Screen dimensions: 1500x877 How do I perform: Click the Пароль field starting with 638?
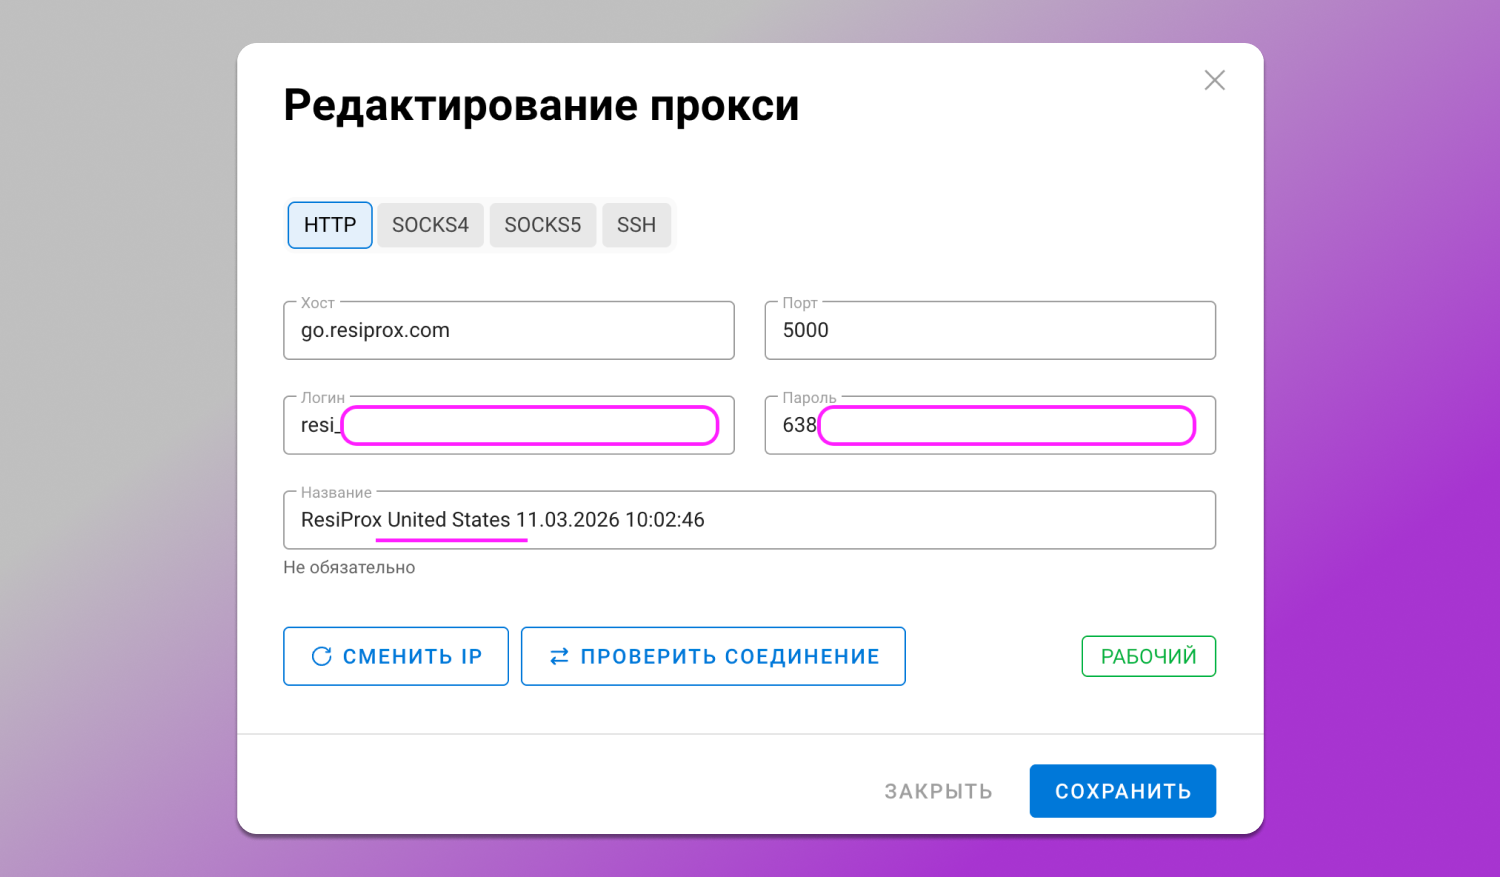[989, 425]
